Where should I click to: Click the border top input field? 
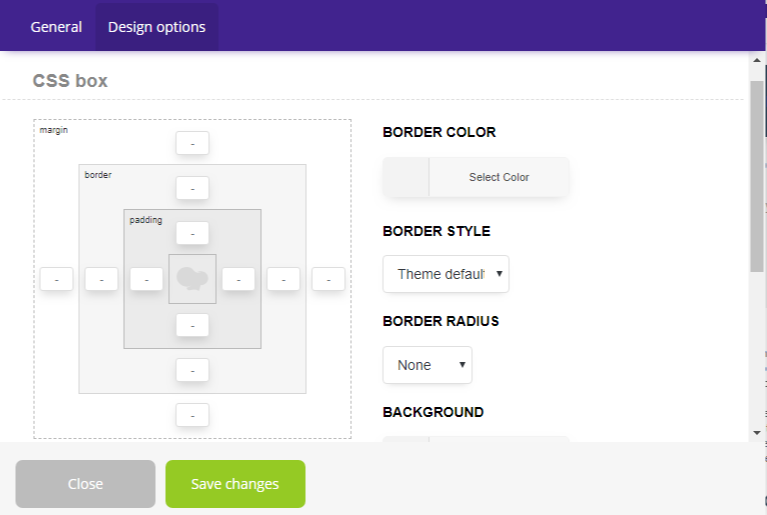click(x=192, y=188)
